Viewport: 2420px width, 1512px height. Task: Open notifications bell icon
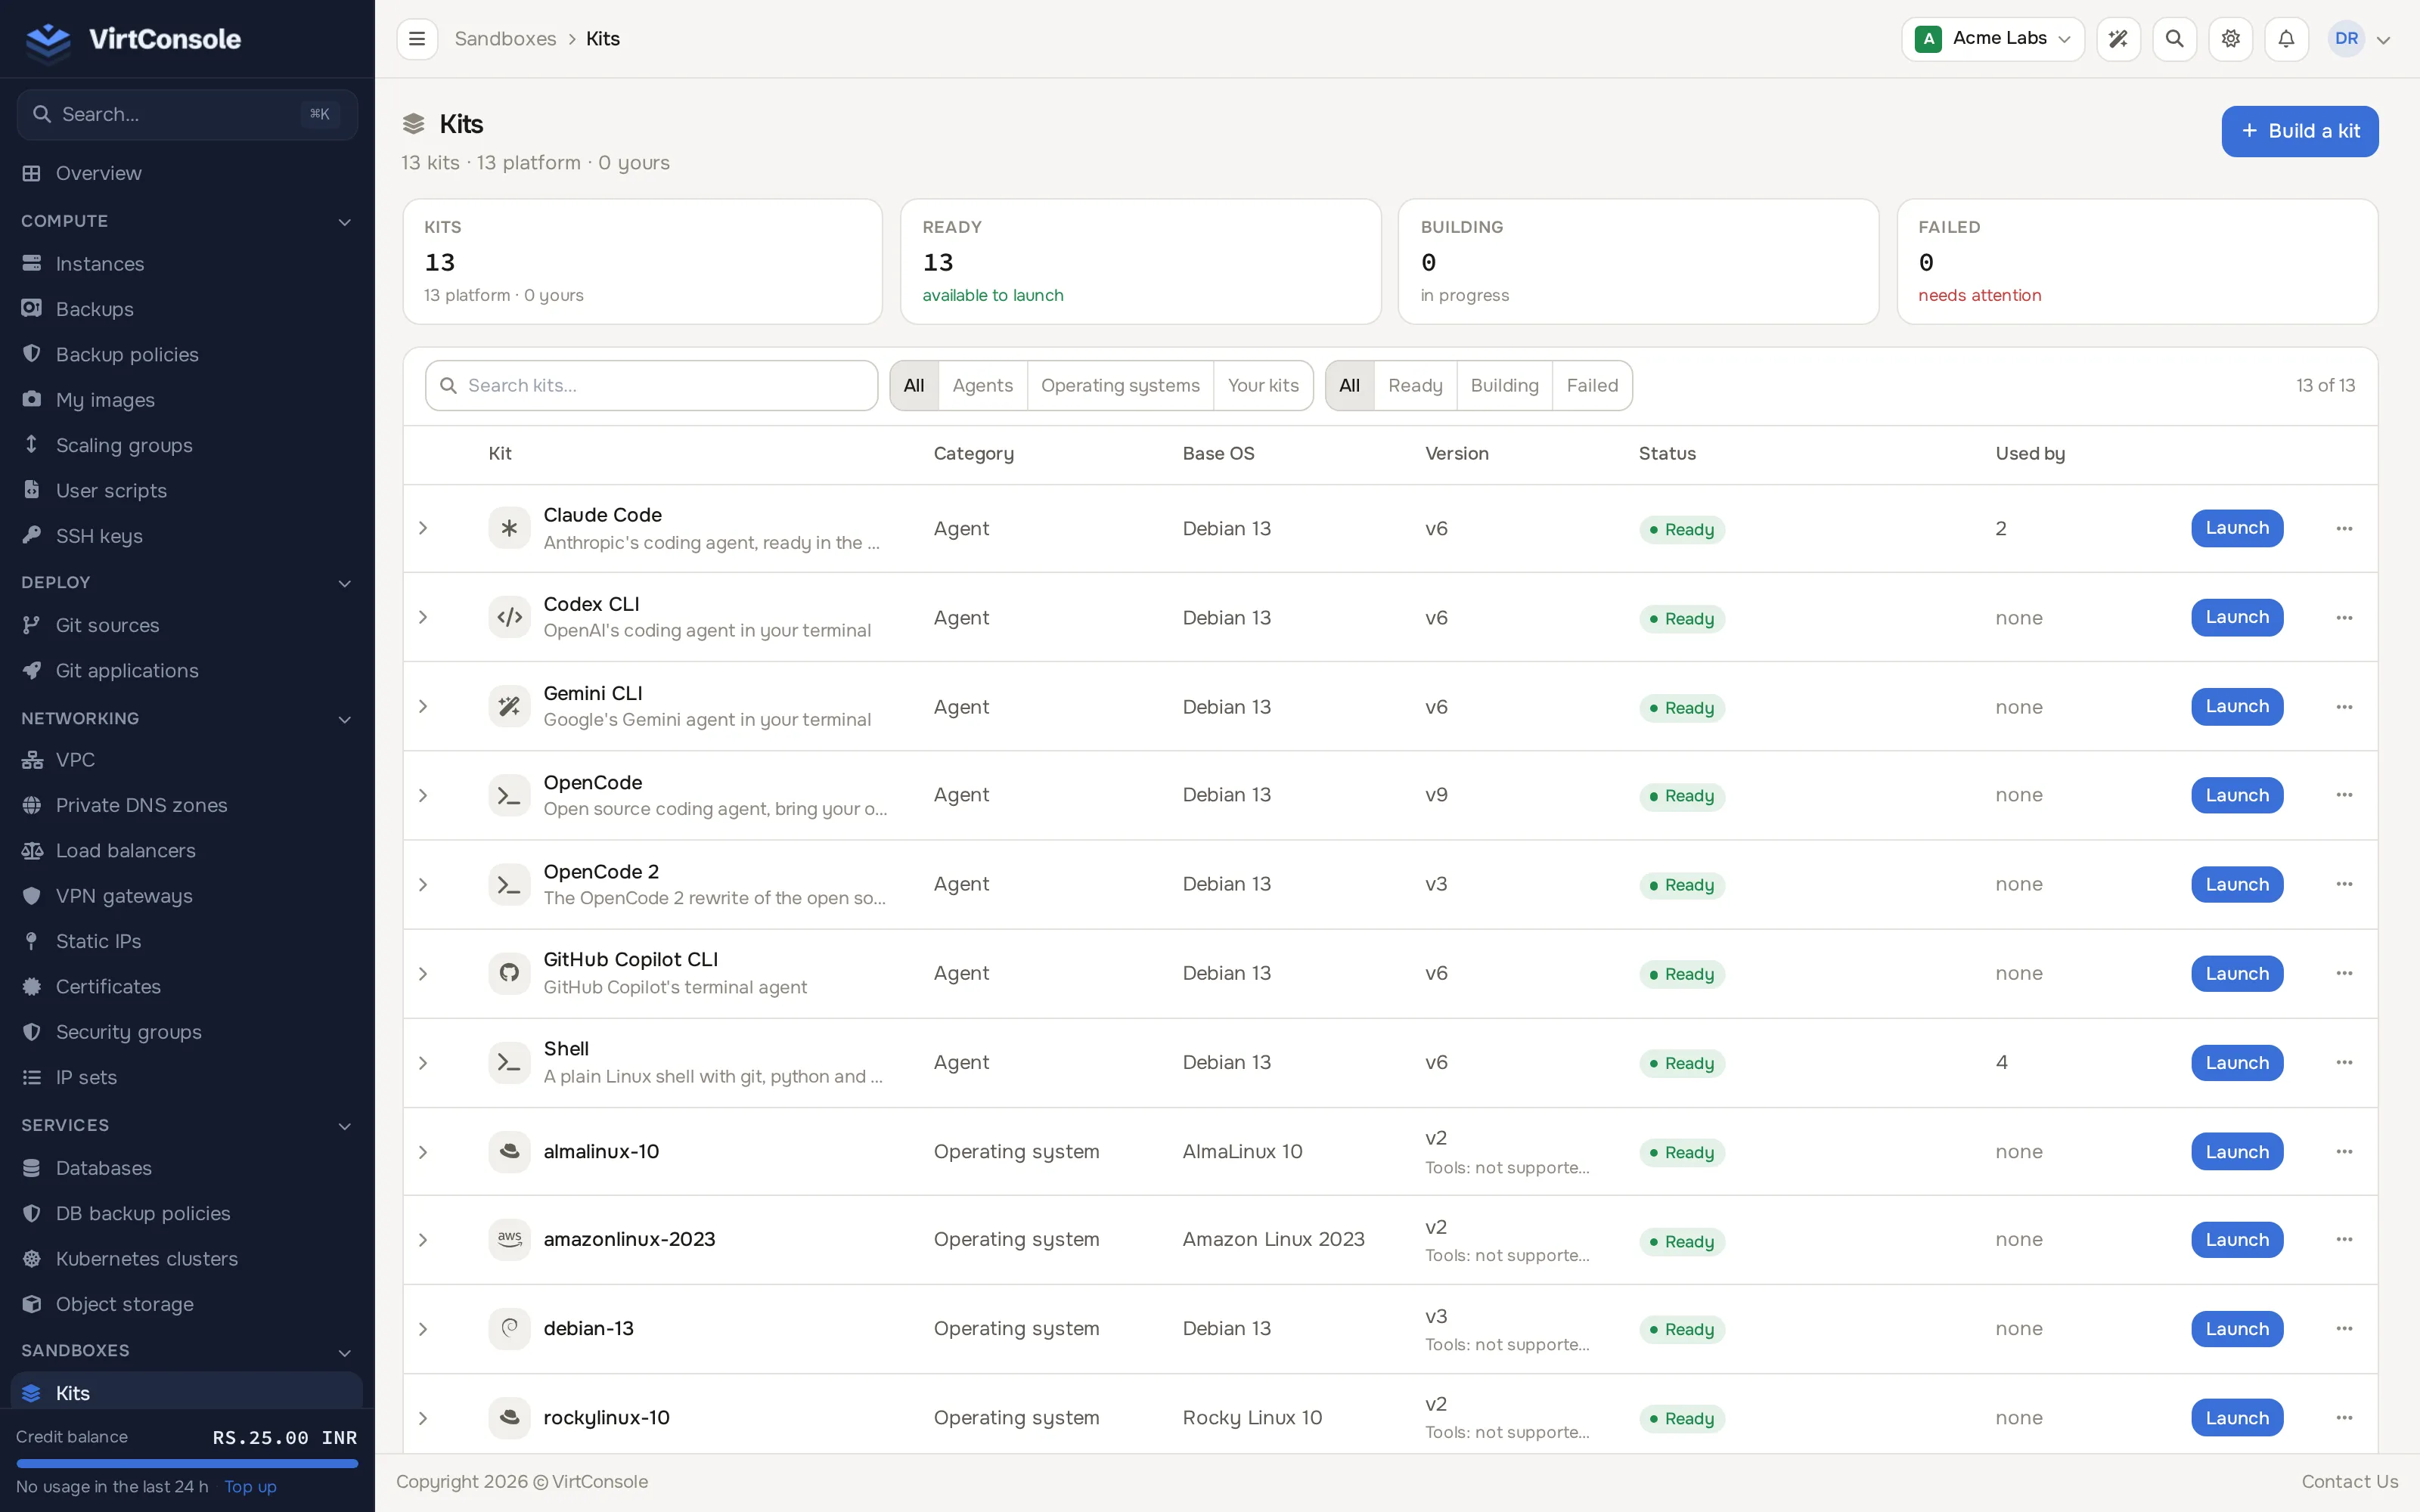[x=2286, y=39]
